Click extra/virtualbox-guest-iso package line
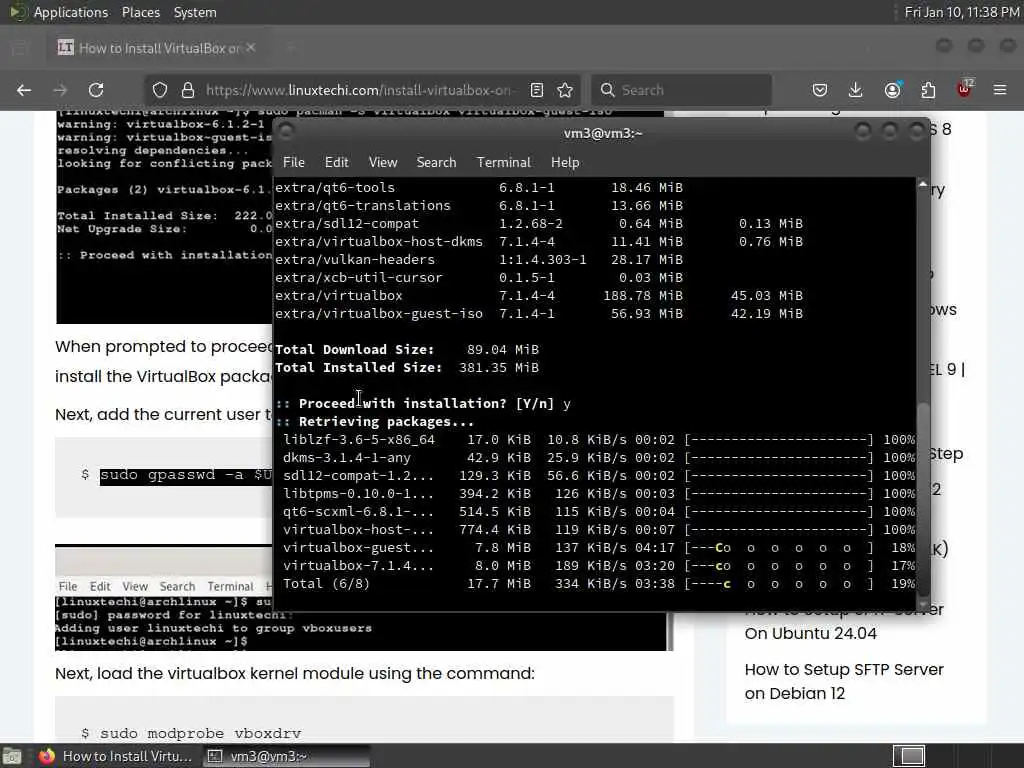 539,313
